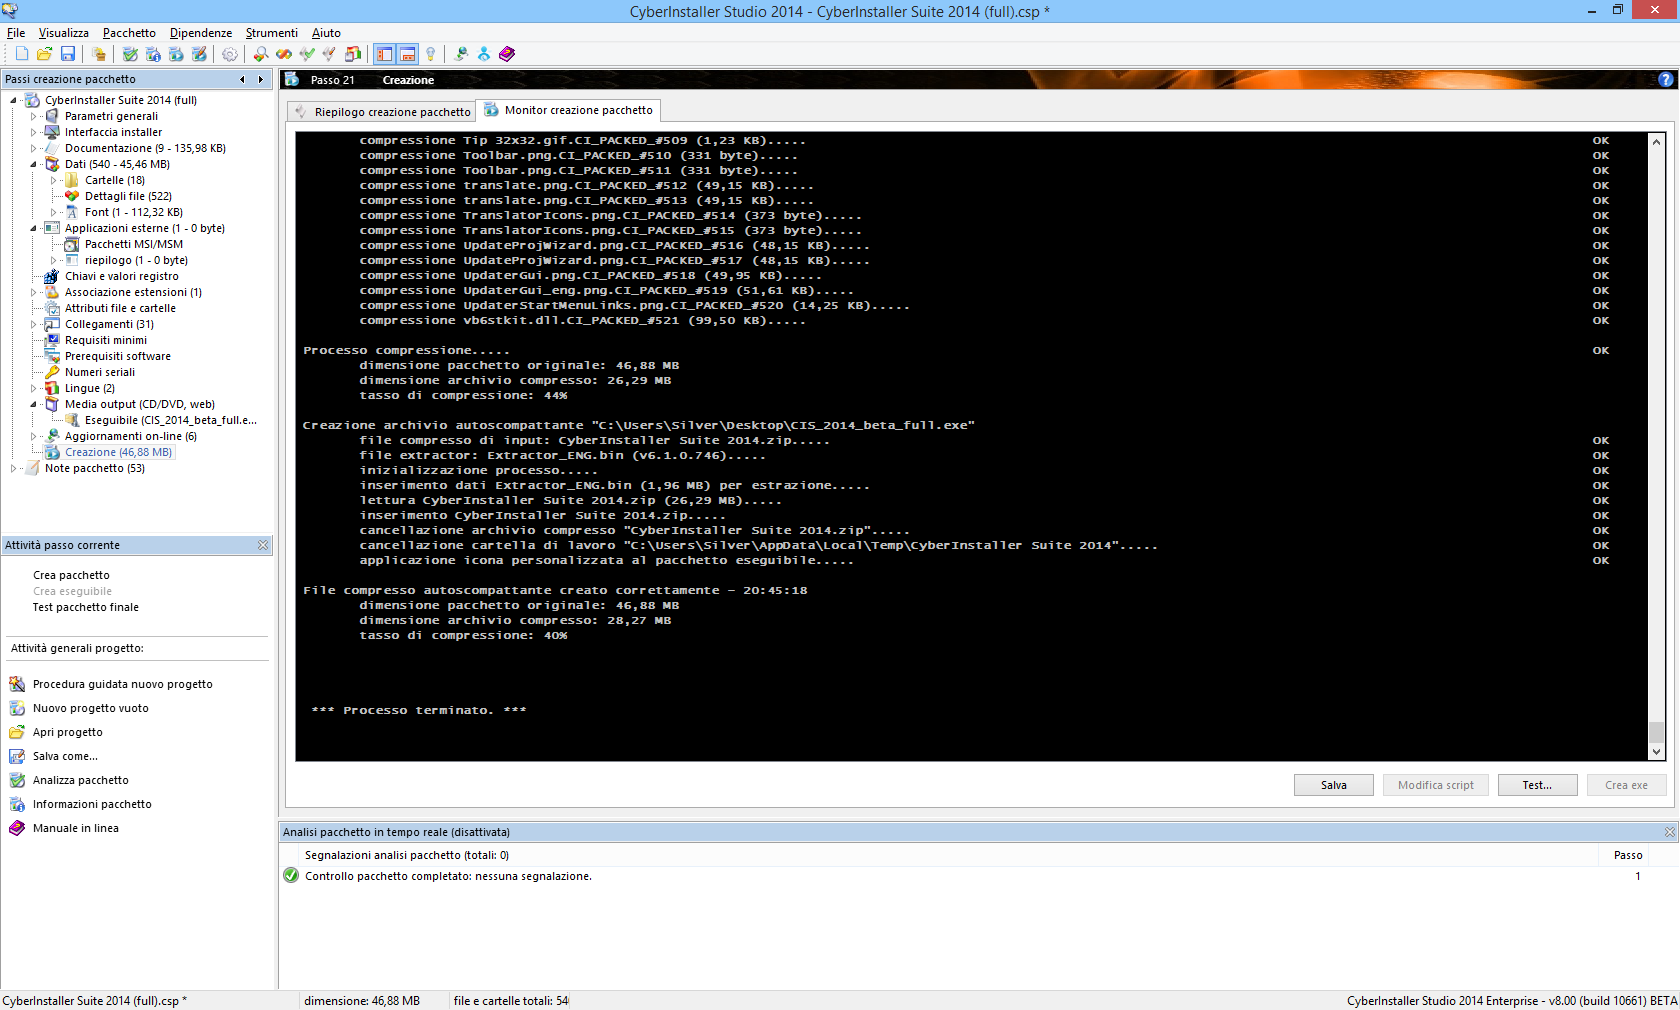Click Nuovo progetto vuoto link

(x=90, y=708)
